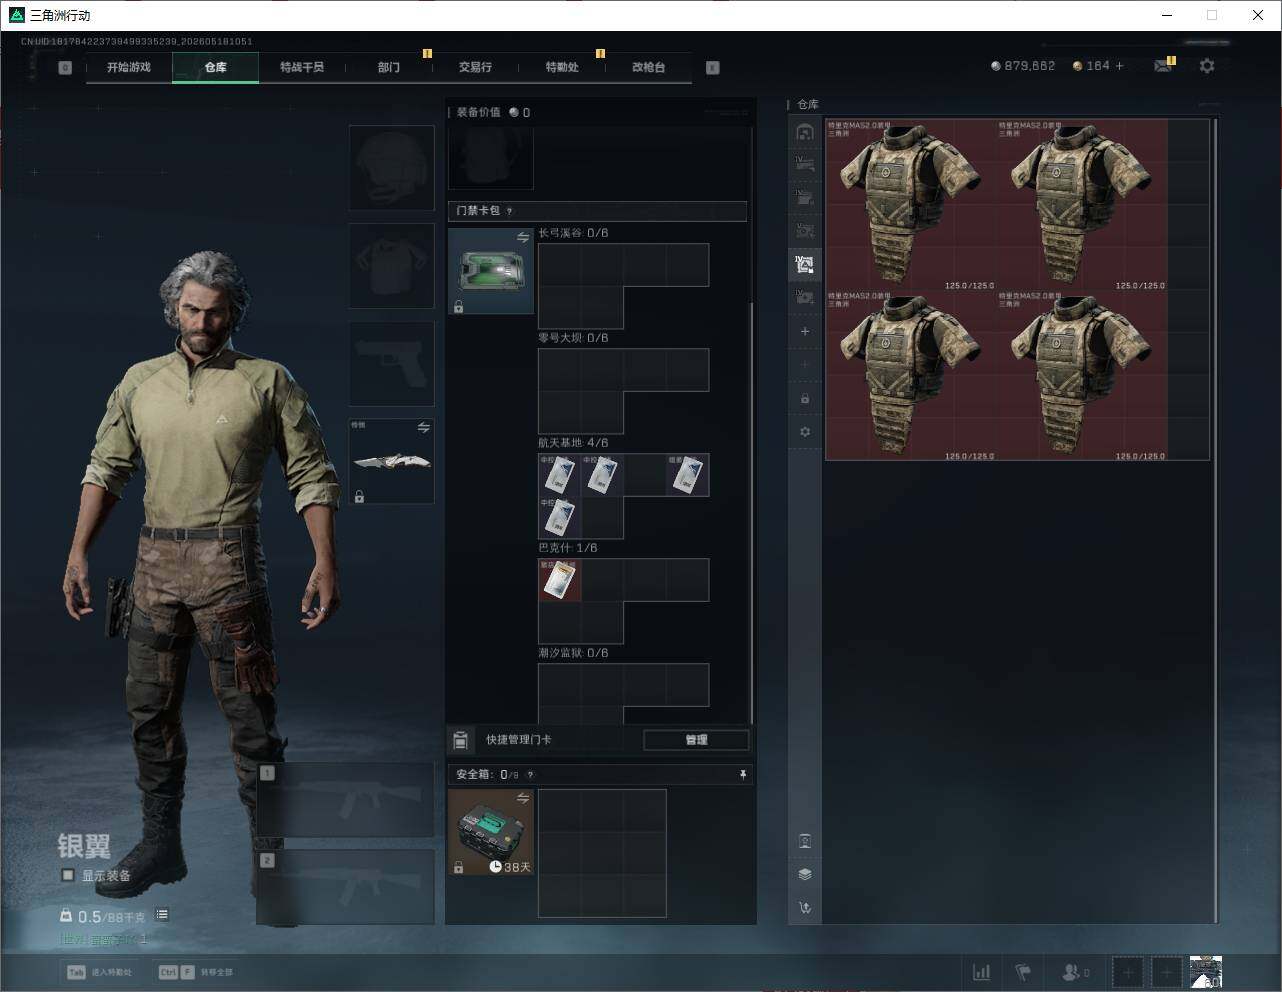Viewport: 1282px width, 992px height.
Task: Click the next-tab key icon right of 改枪台
Action: 713,68
